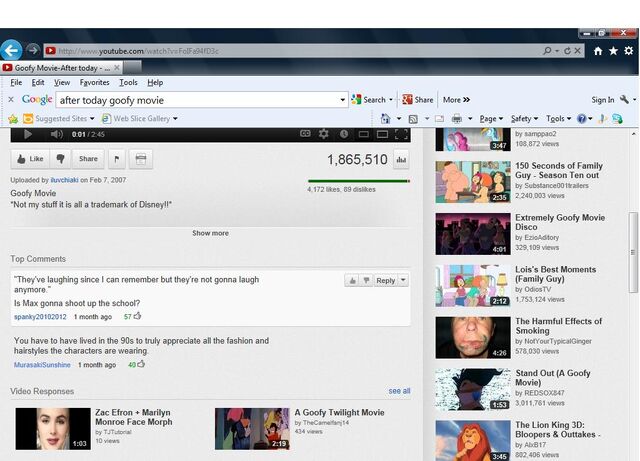Click the Add to playlist icon button

(141, 159)
